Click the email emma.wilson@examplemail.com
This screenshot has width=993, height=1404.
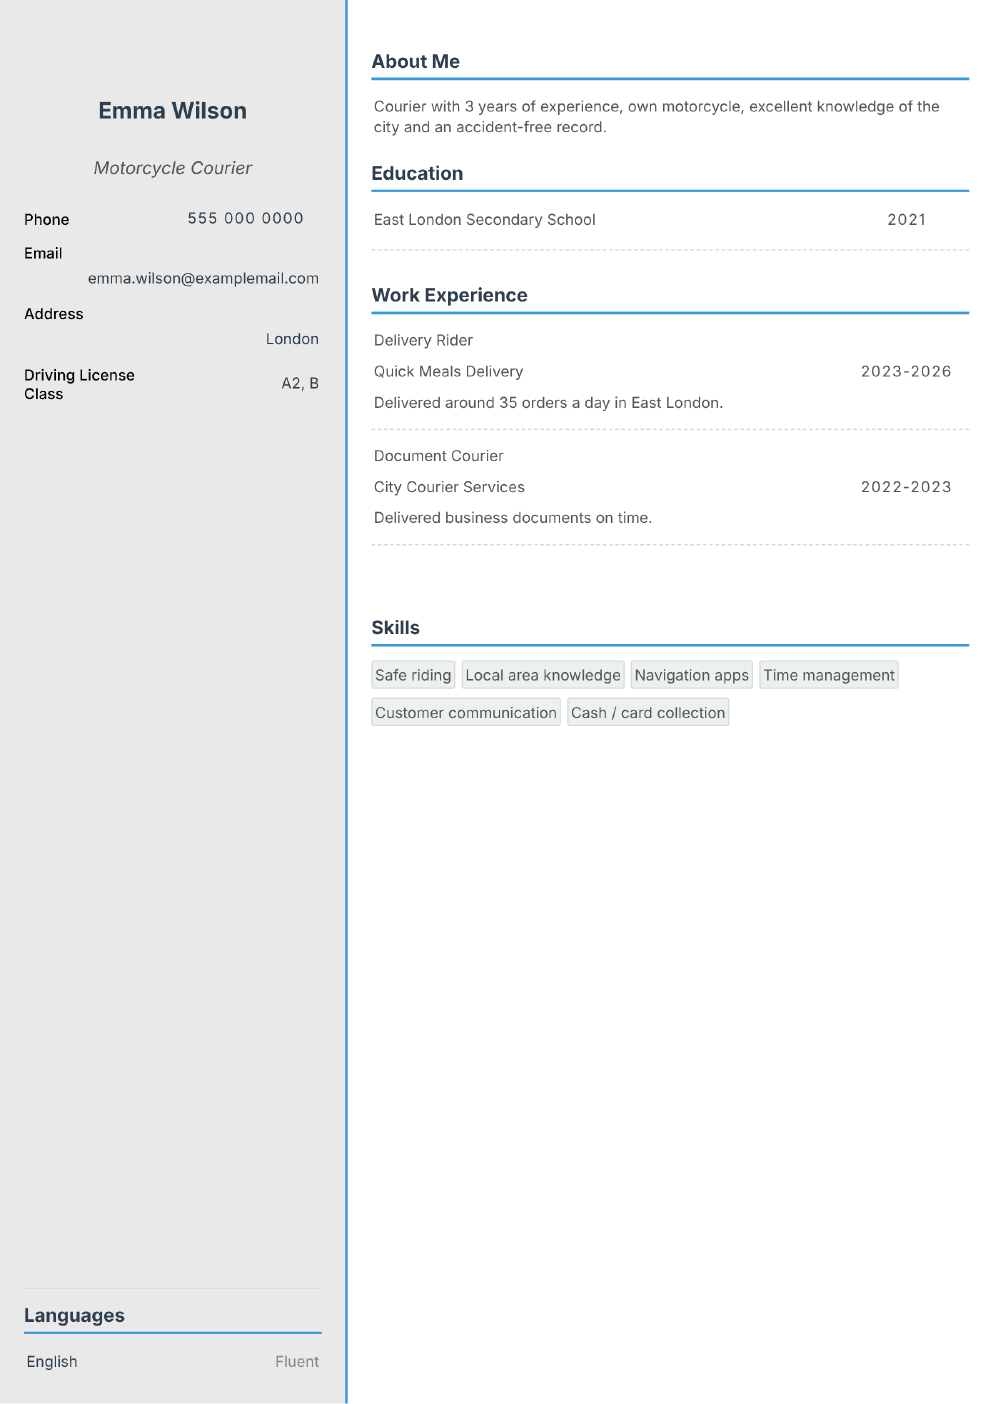click(x=203, y=278)
